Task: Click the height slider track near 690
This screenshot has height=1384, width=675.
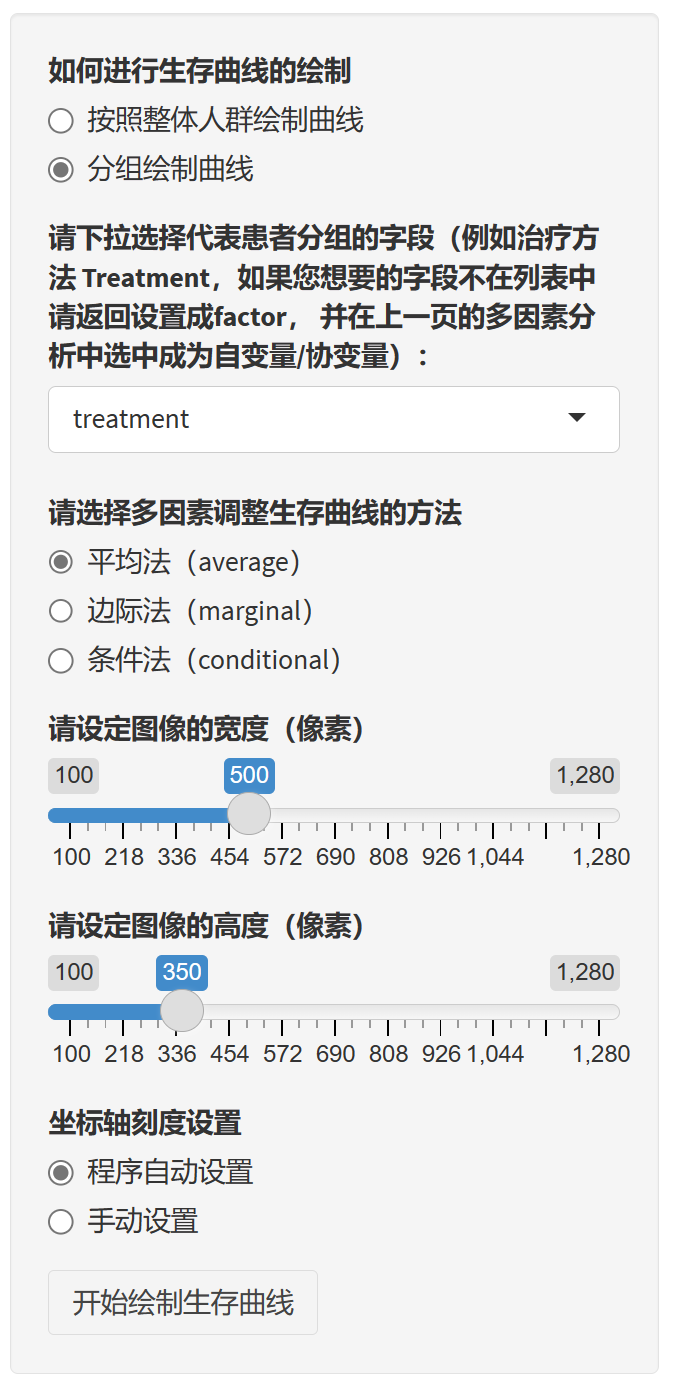Action: [x=335, y=1011]
